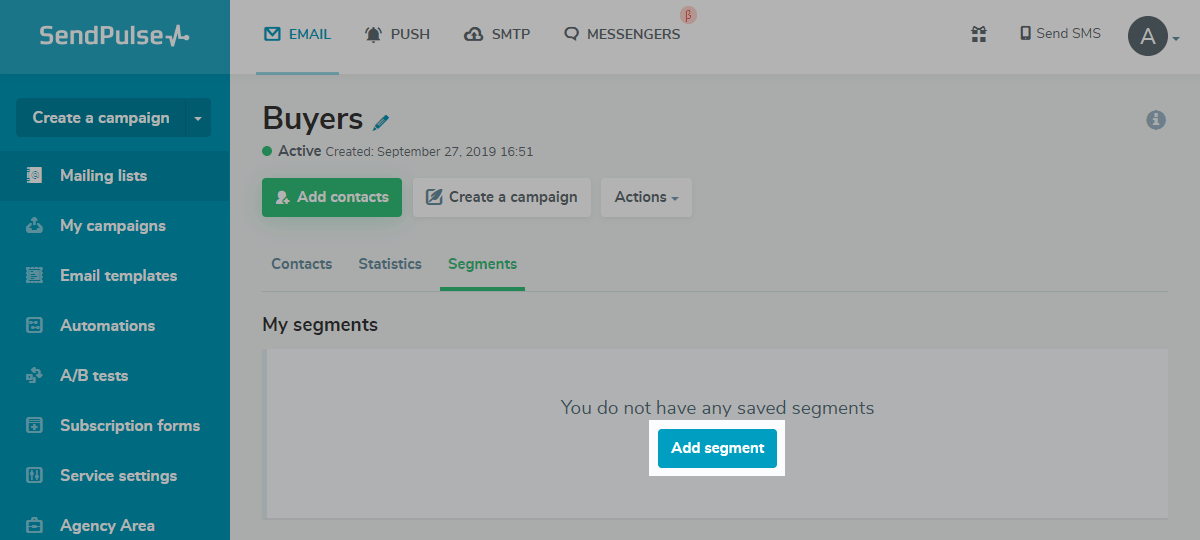Open the gift icon in header
Image resolution: width=1200 pixels, height=540 pixels.
(979, 34)
